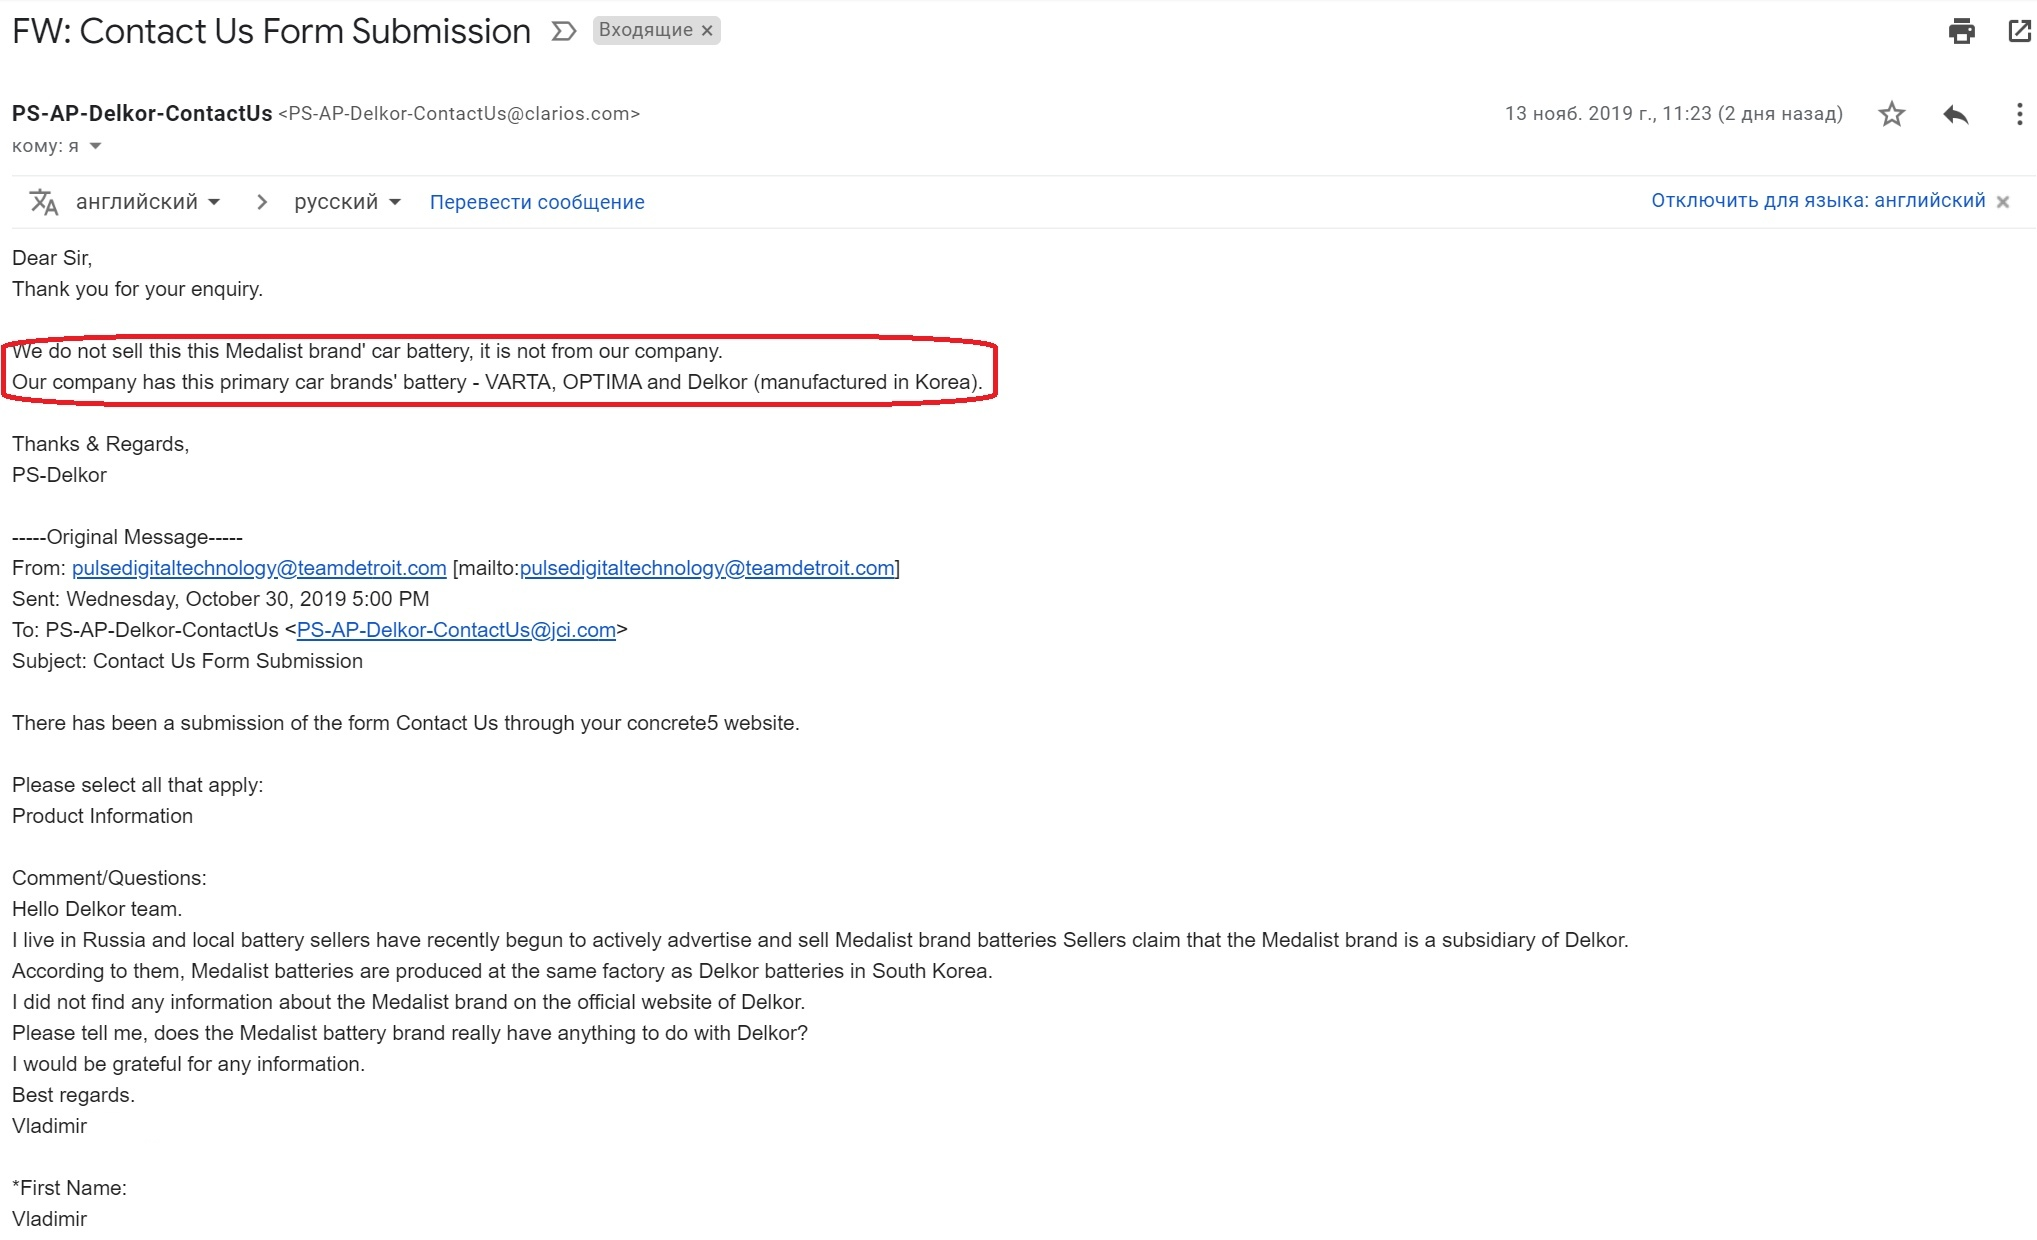Click the mailto pulsedigitaltechnology@teamdetroit.com link in brackets

pos(707,568)
